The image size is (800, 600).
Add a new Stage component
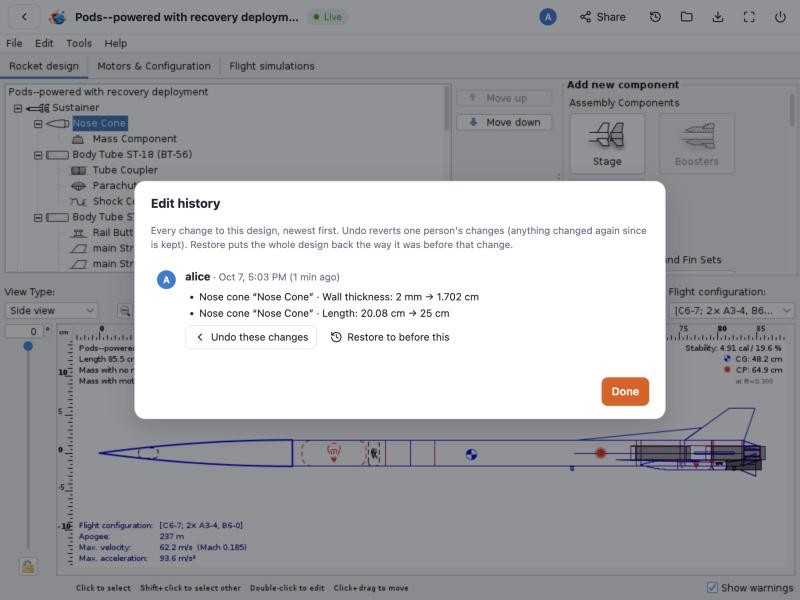tap(607, 144)
